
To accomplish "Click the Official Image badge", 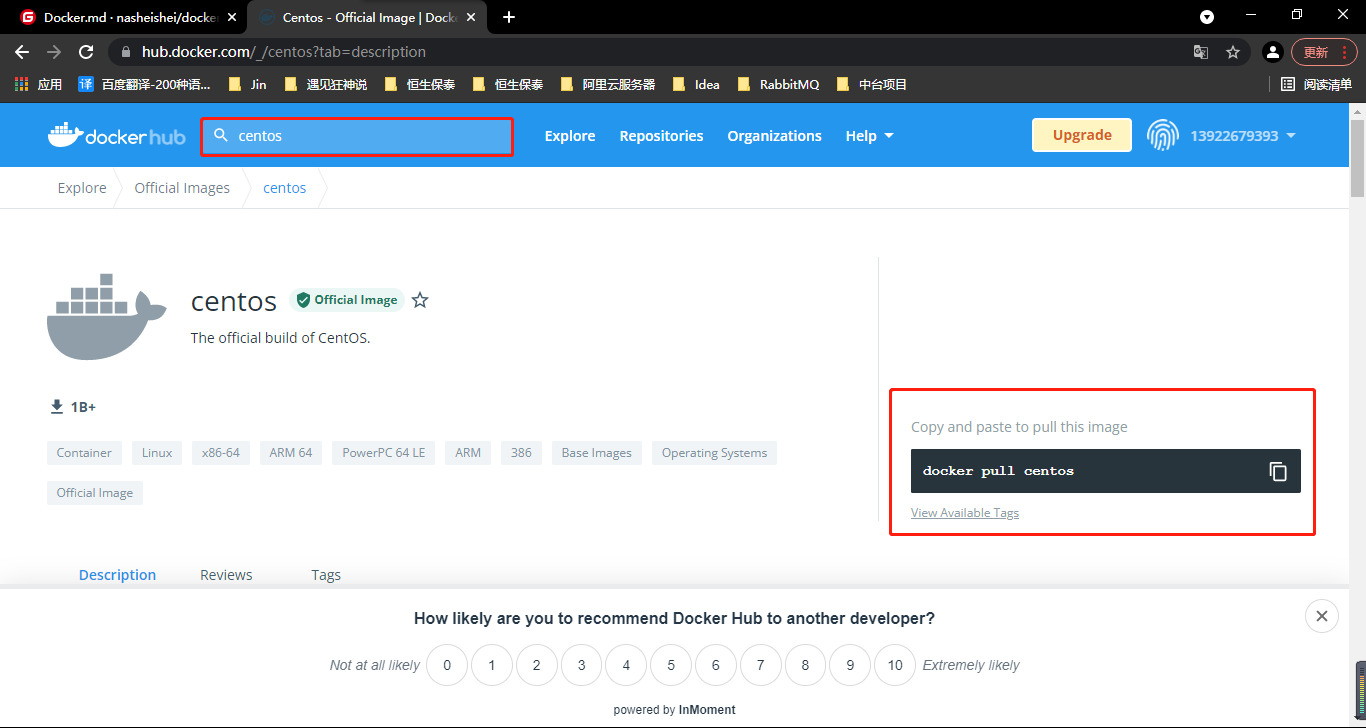I will [x=347, y=300].
